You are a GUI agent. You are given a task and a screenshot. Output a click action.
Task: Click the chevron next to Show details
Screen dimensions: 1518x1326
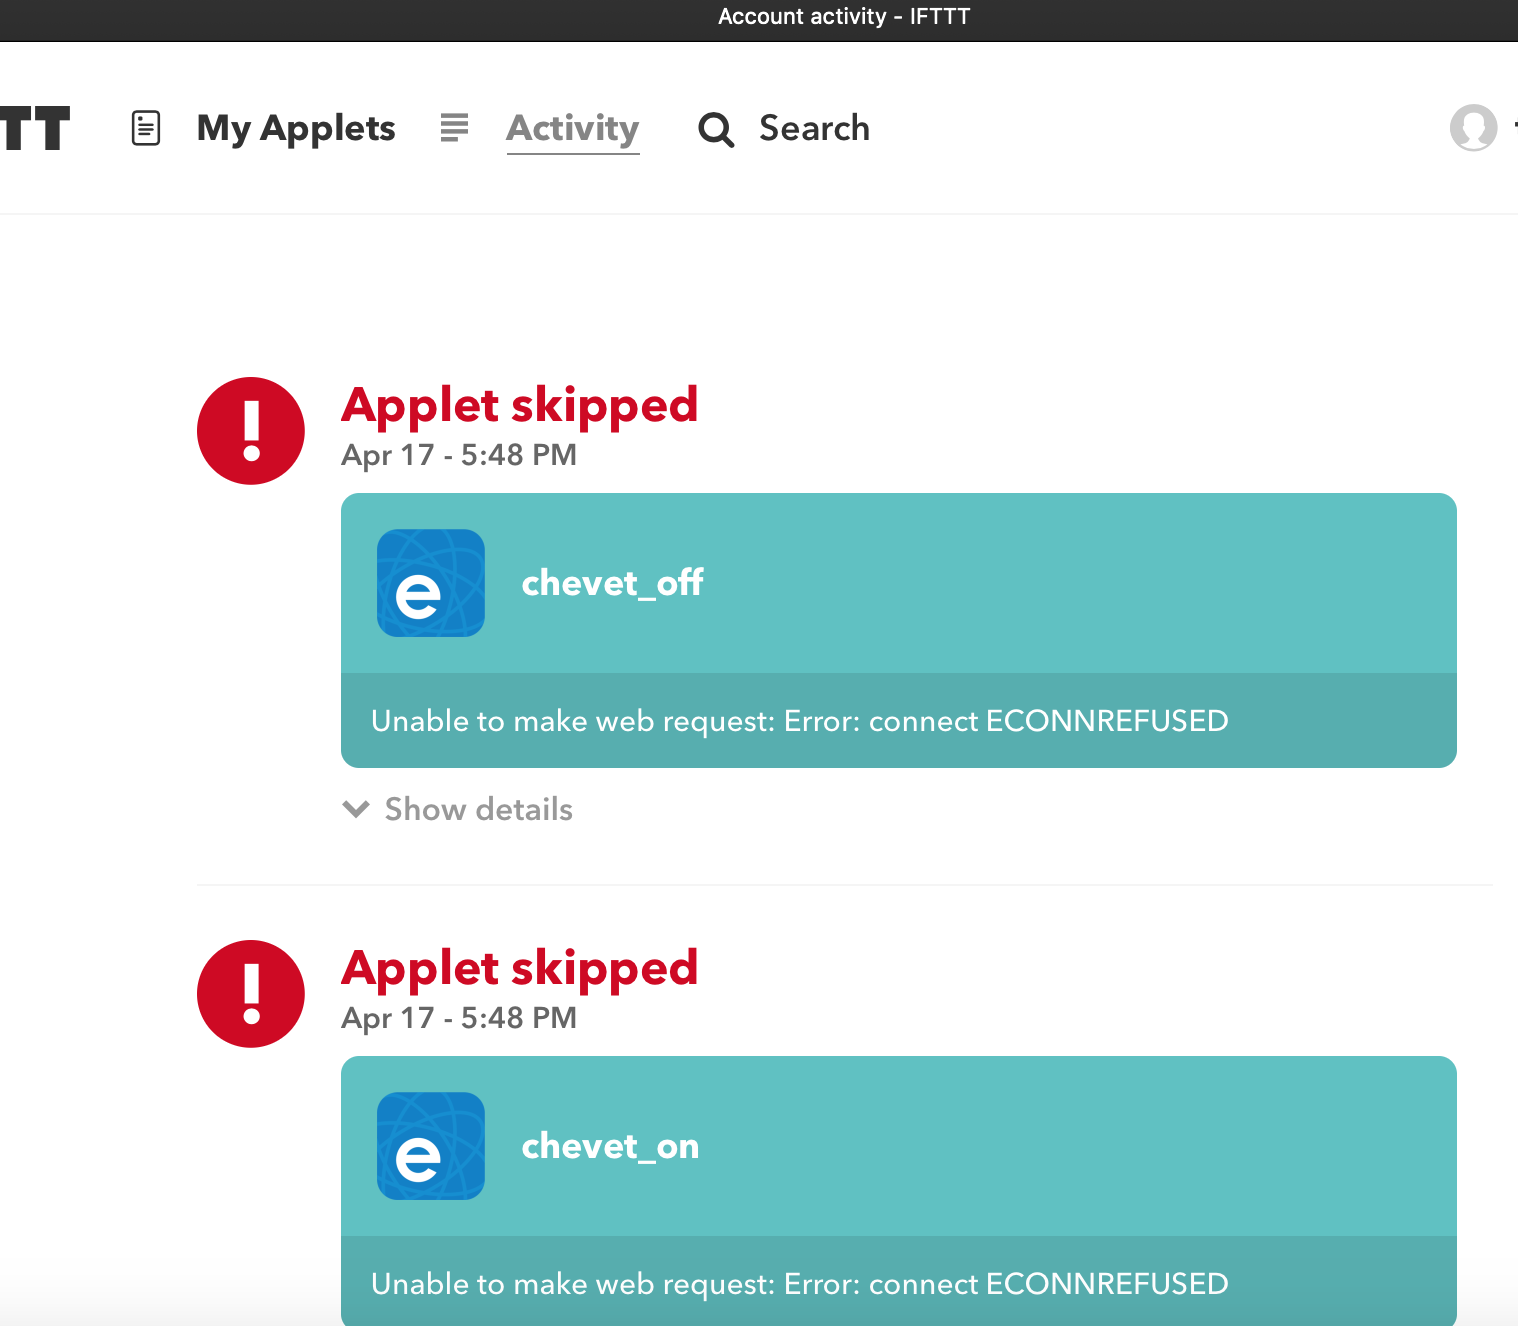pyautogui.click(x=356, y=809)
